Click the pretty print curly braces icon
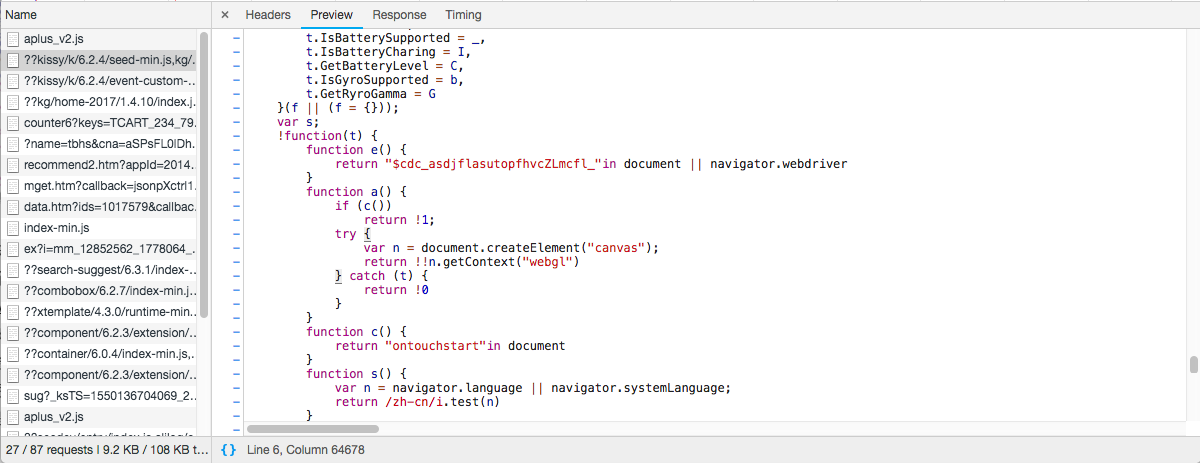The width and height of the screenshot is (1200, 463). (x=228, y=450)
